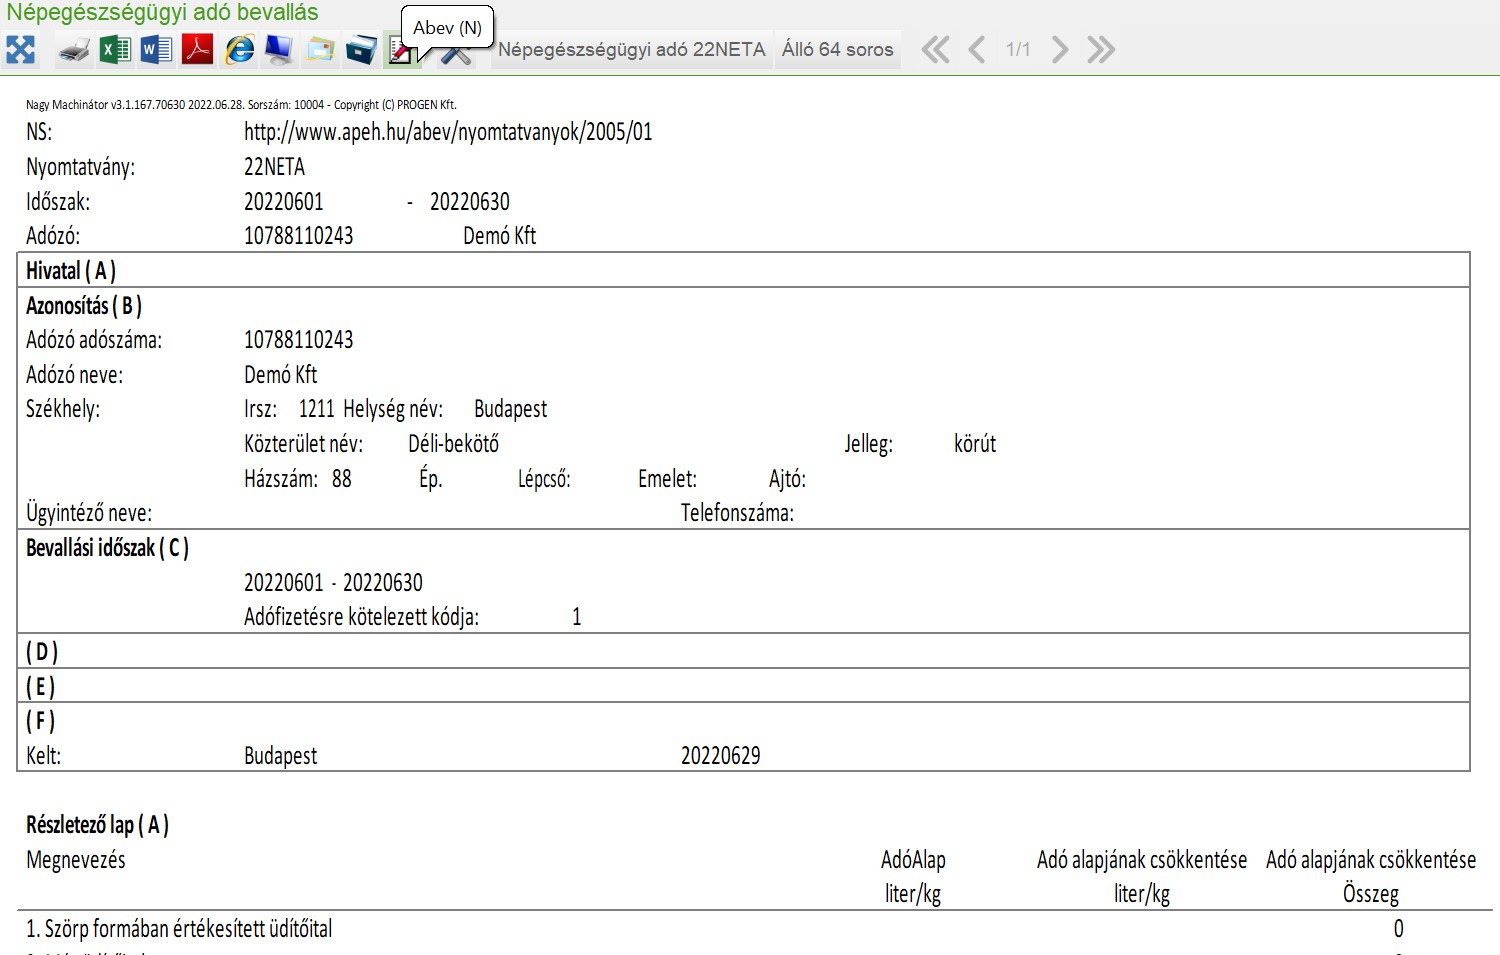Export the report to PDF
1500x955 pixels.
pyautogui.click(x=197, y=49)
